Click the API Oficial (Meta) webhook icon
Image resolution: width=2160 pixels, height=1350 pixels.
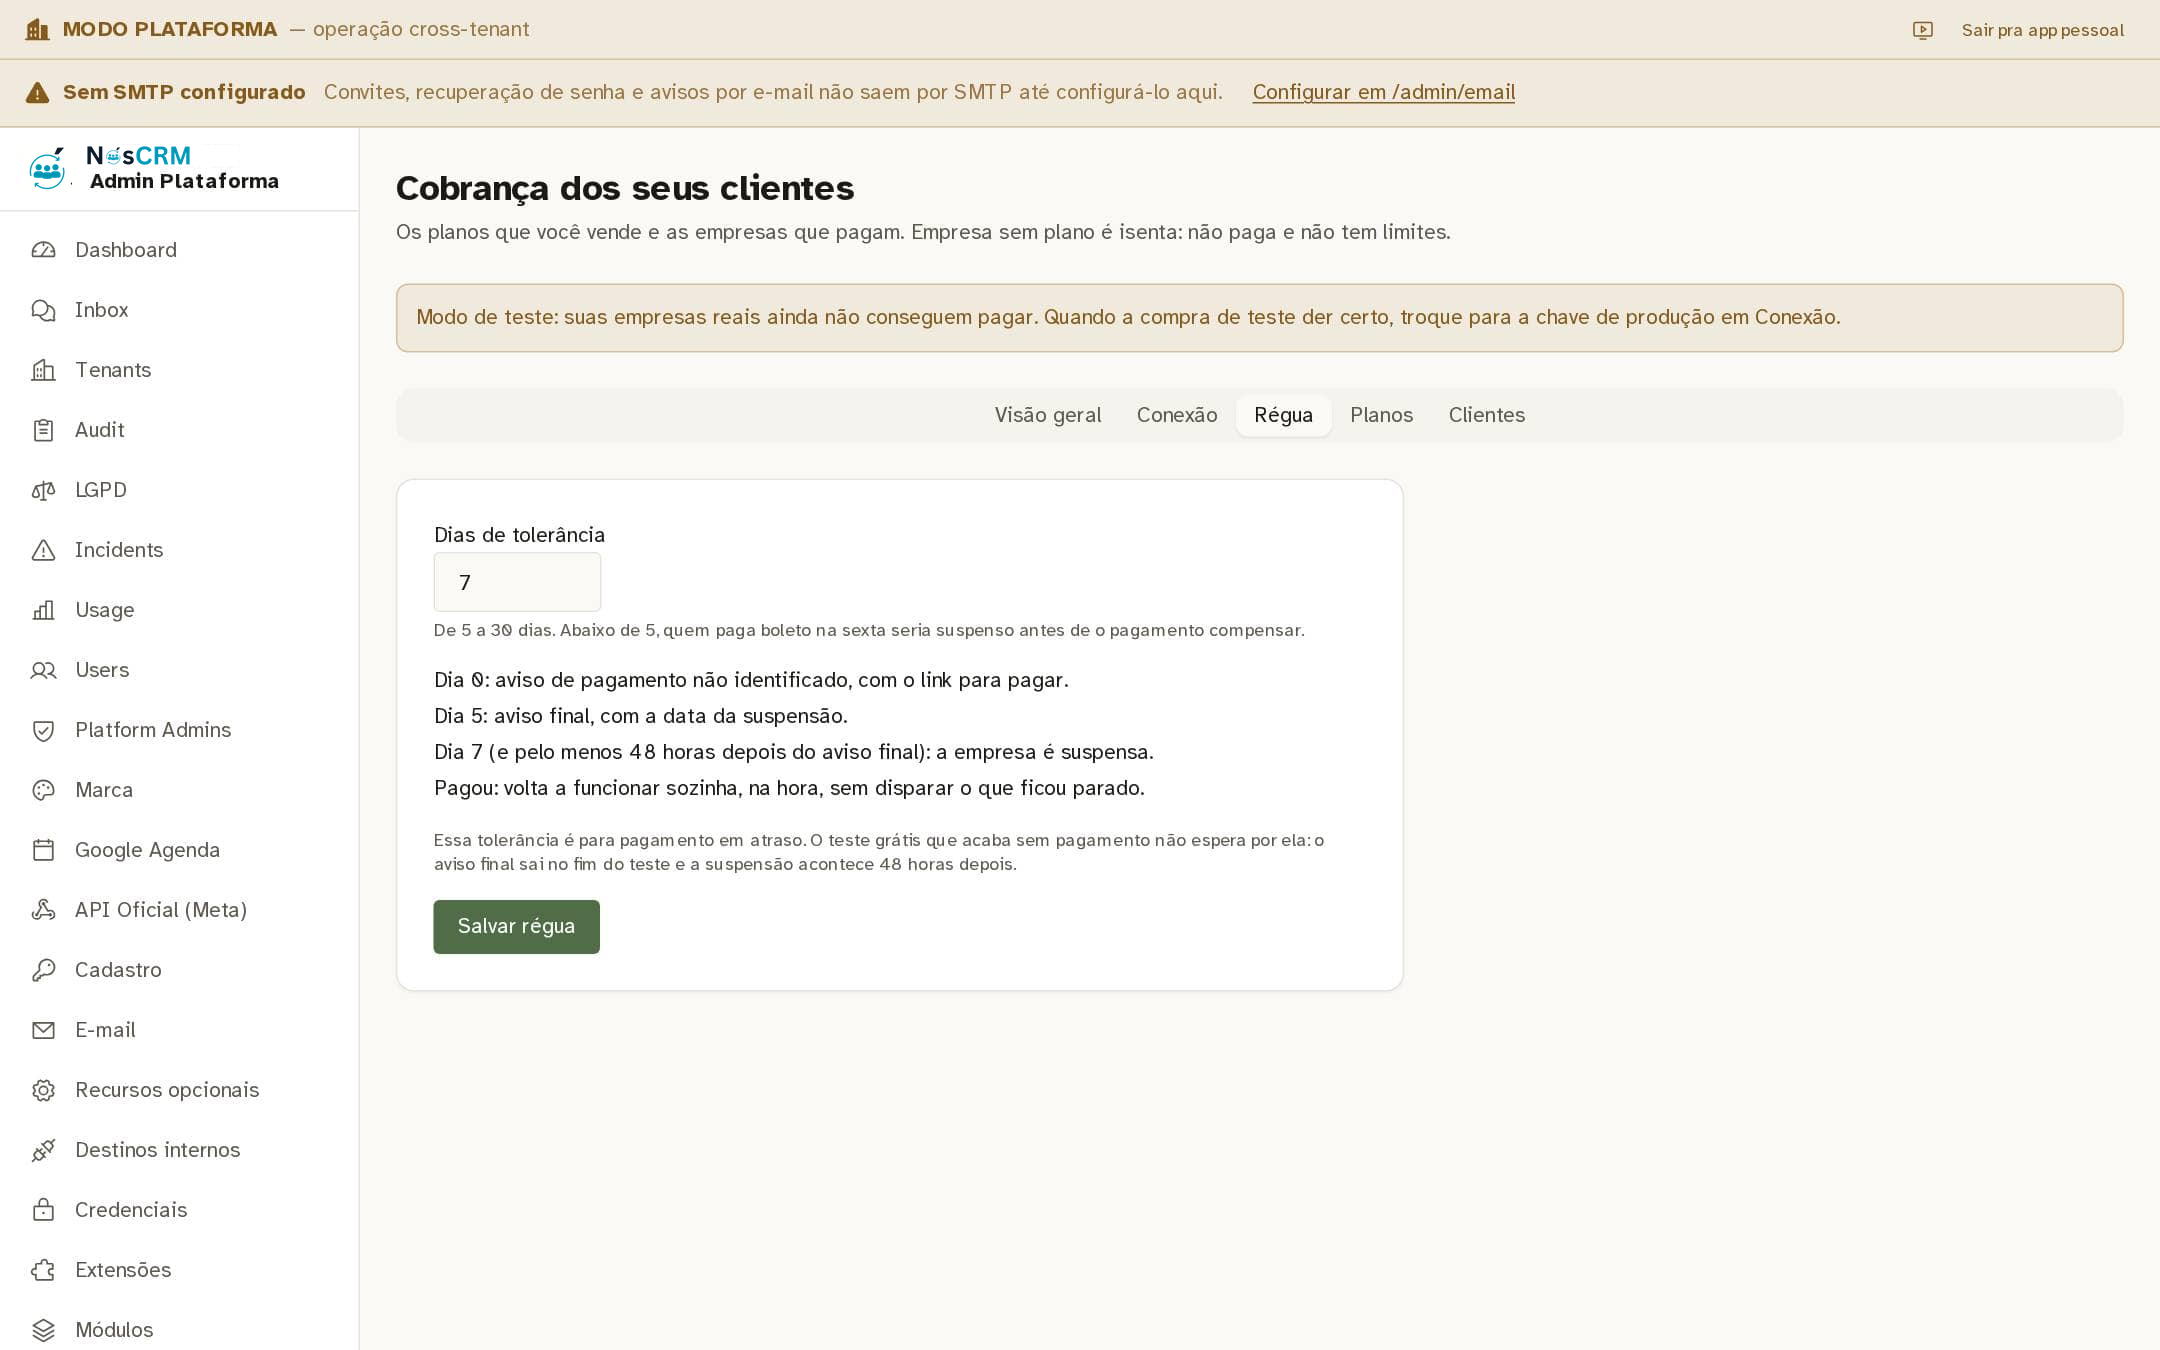pyautogui.click(x=43, y=910)
